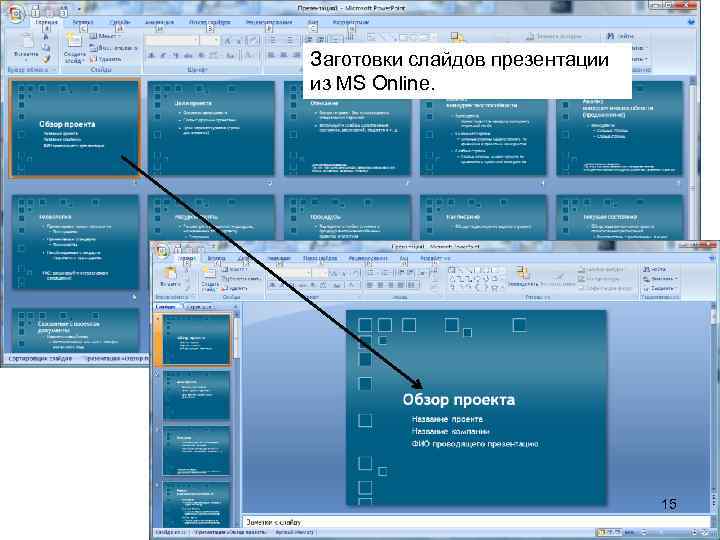Switch to the Вид tab in the back window
The height and width of the screenshot is (540, 720).
click(313, 22)
